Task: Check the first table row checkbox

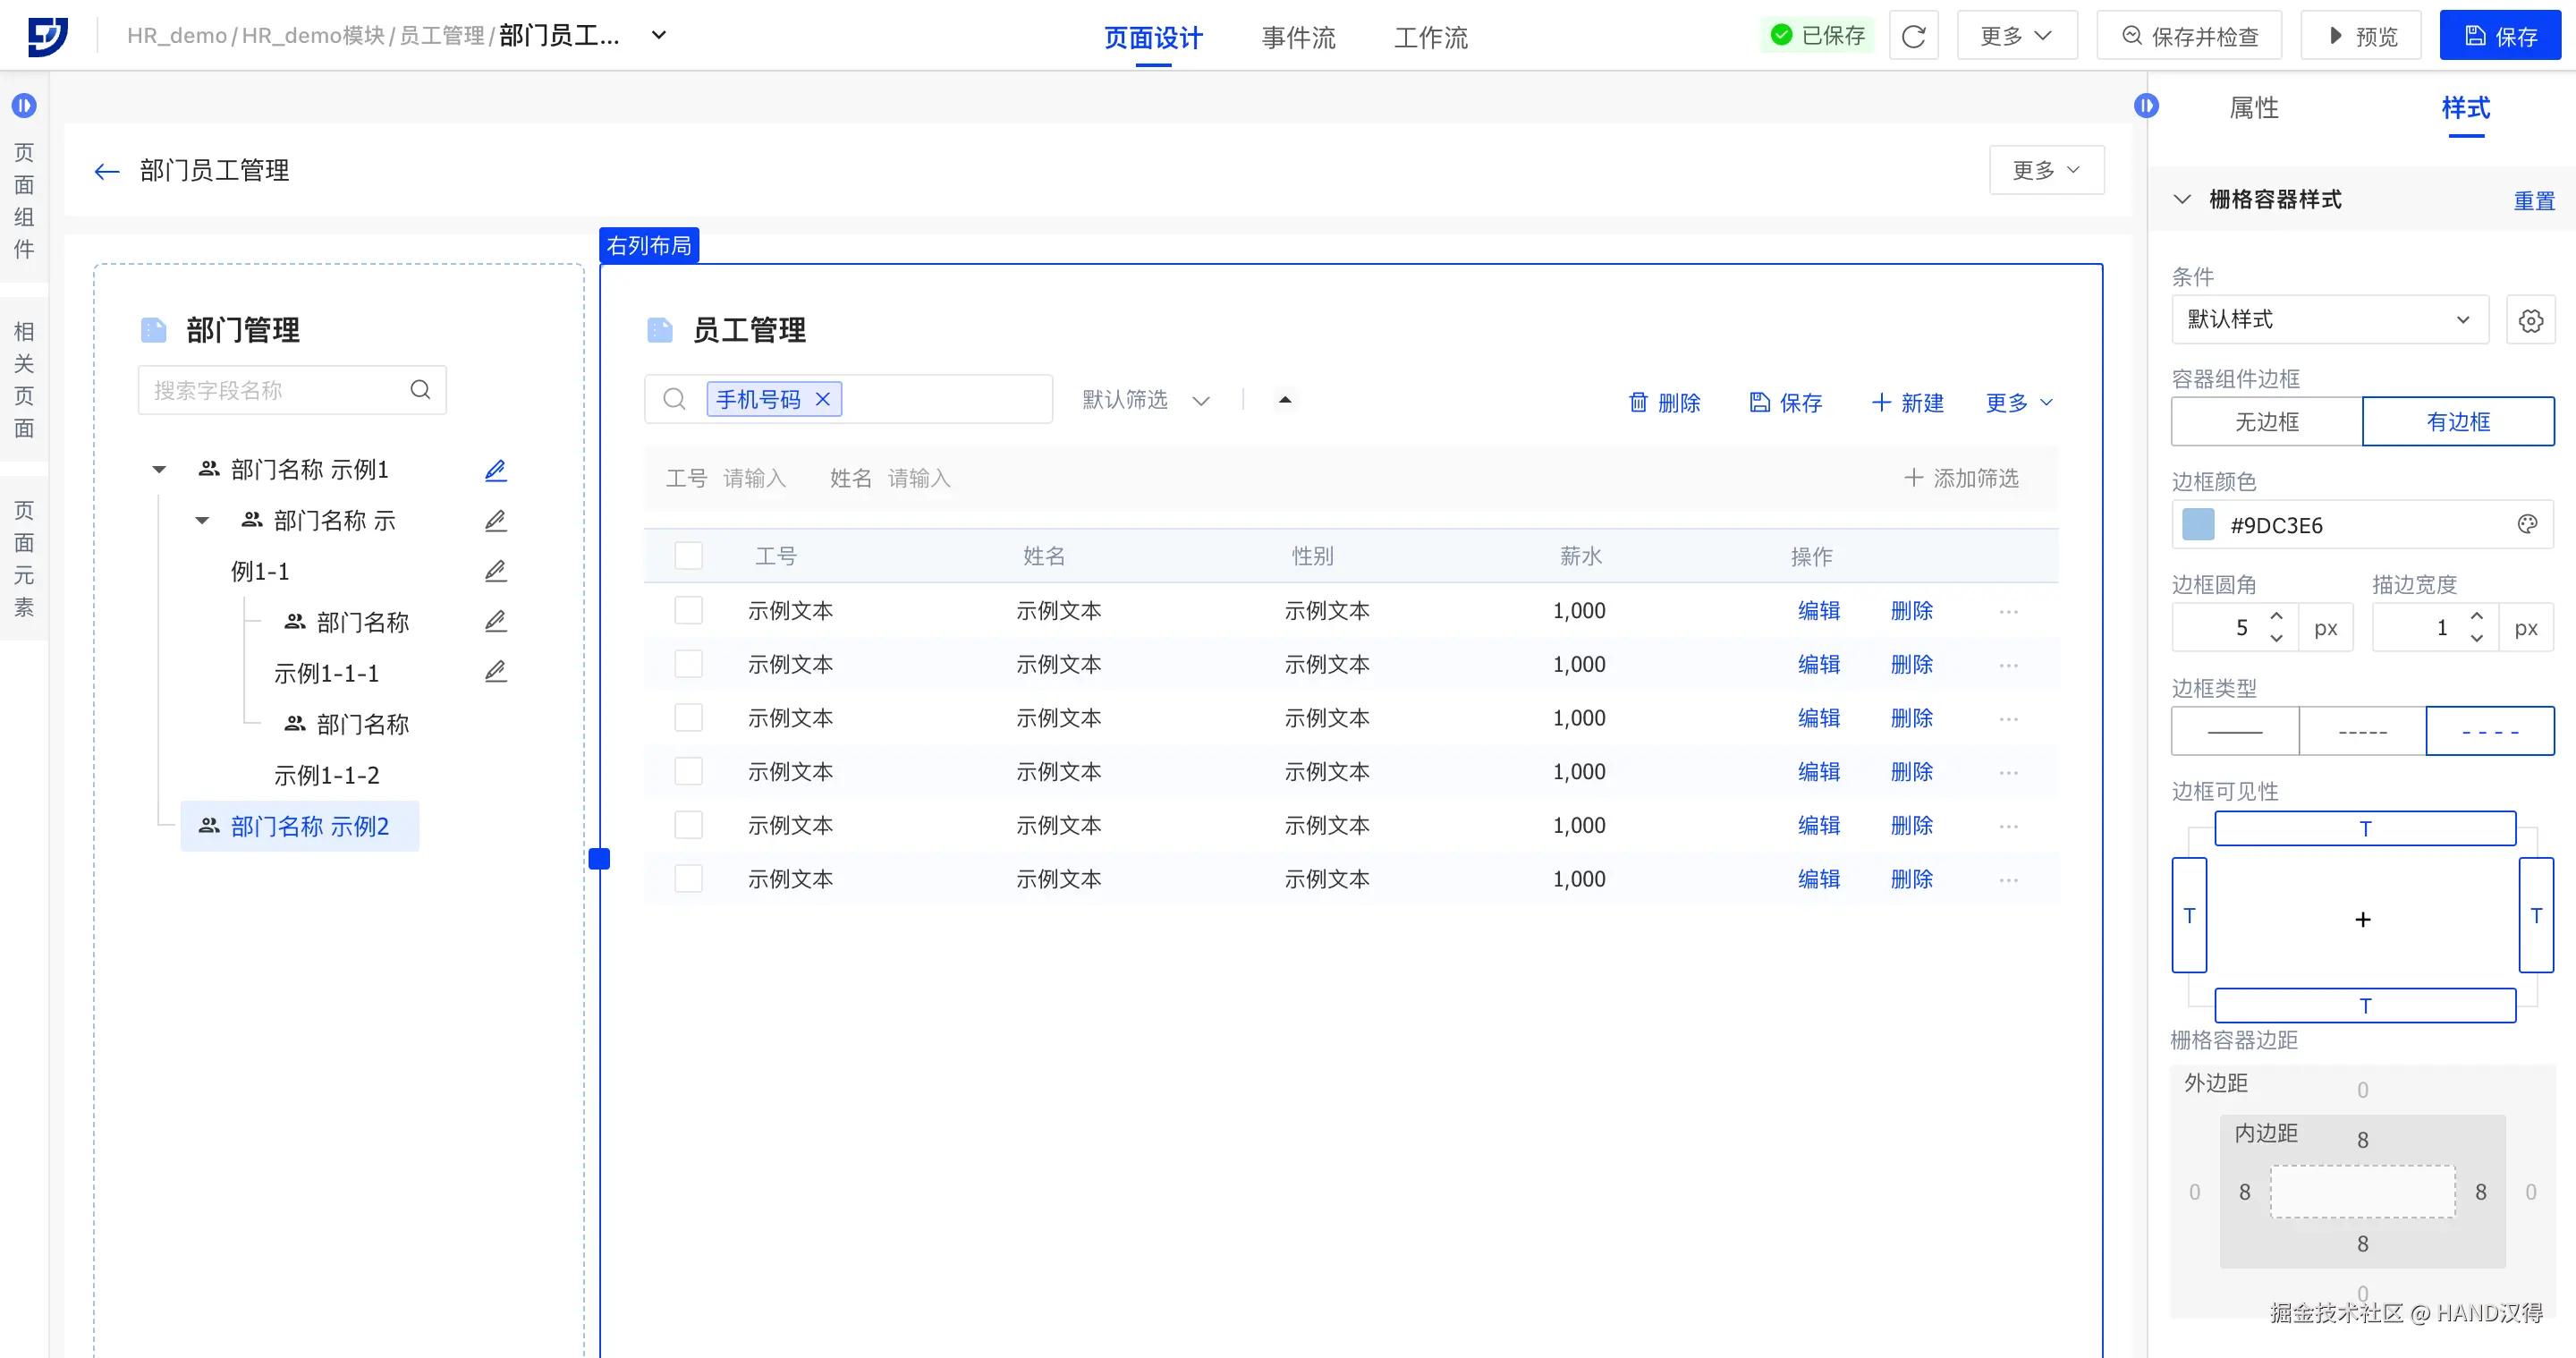Action: [688, 610]
